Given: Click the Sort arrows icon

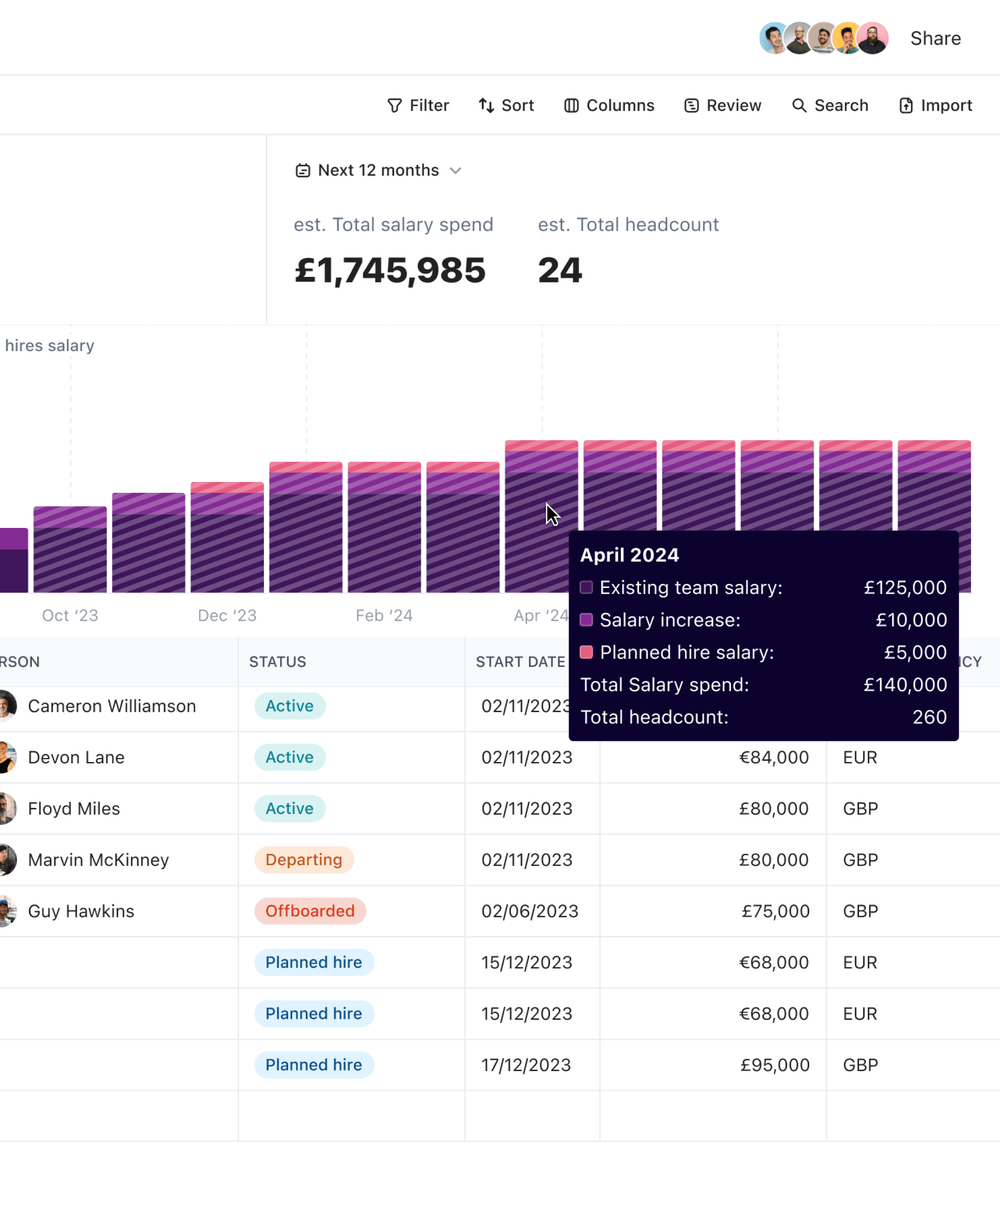Looking at the screenshot, I should point(487,106).
